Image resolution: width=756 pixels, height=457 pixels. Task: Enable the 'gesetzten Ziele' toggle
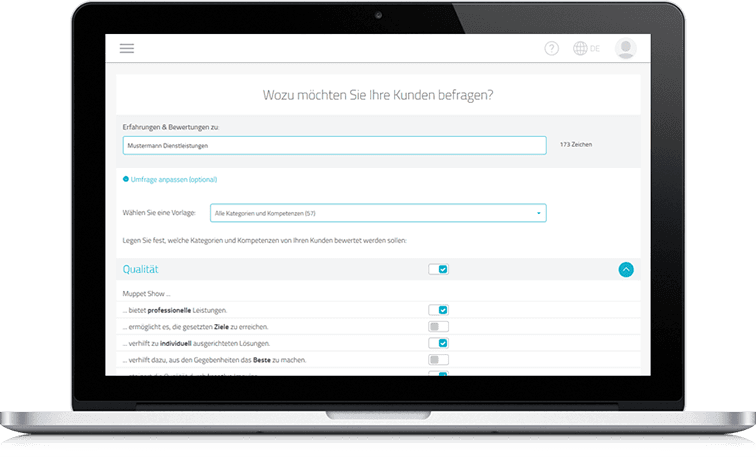[x=438, y=326]
